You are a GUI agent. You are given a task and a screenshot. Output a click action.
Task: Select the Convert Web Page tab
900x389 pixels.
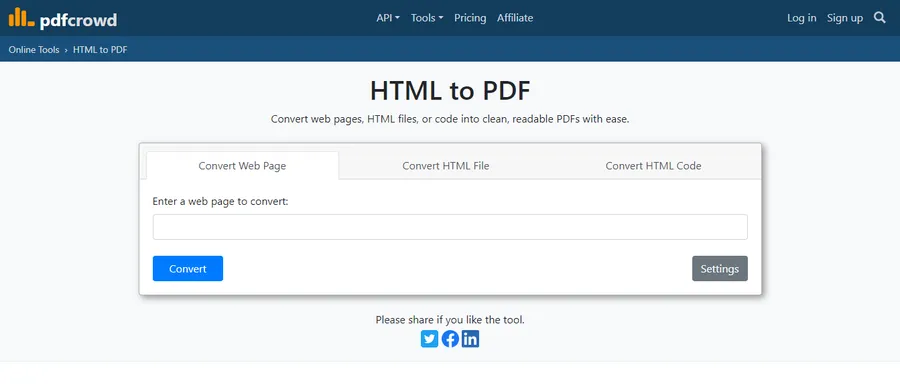click(242, 166)
